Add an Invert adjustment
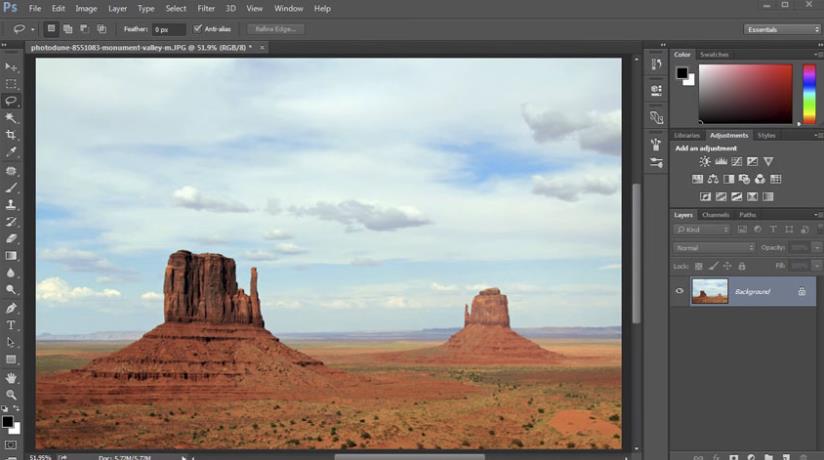This screenshot has height=460, width=824. tap(705, 197)
